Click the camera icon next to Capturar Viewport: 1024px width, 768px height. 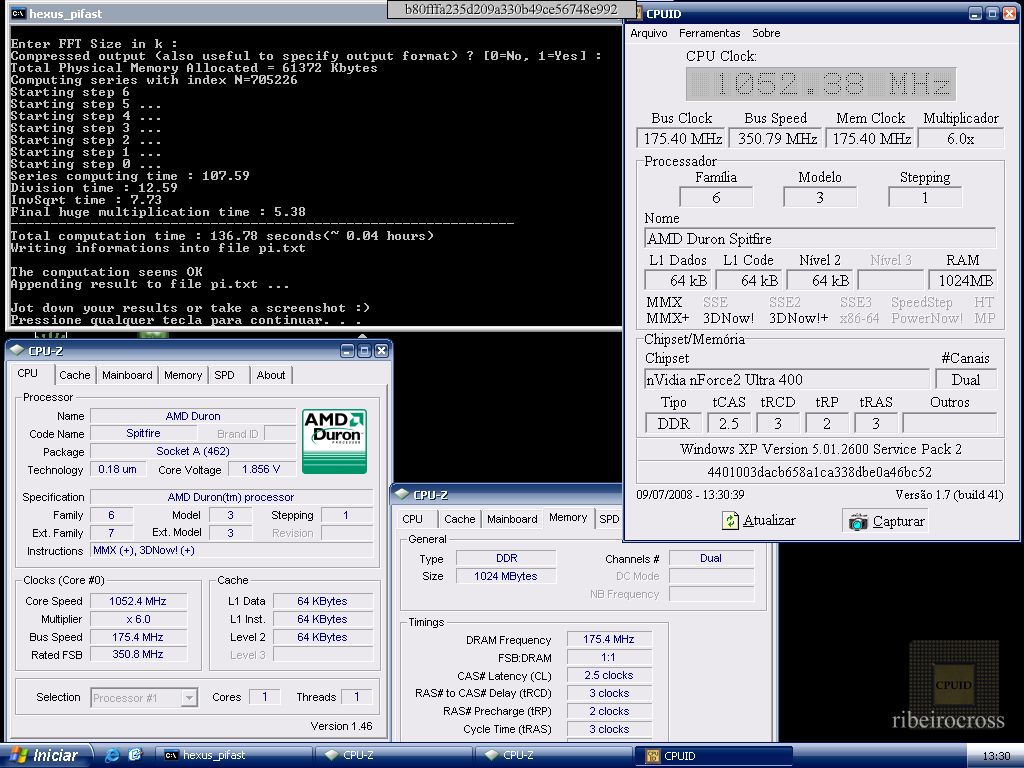click(858, 521)
